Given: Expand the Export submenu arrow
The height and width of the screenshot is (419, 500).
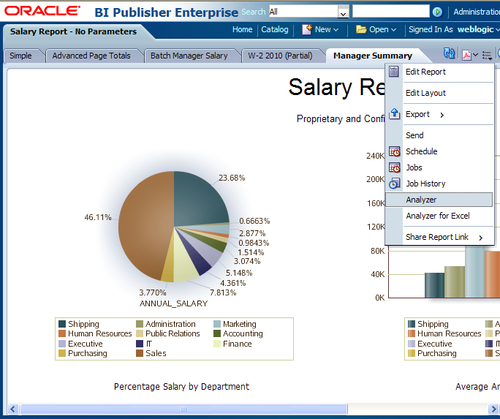Looking at the screenshot, I should point(442,115).
